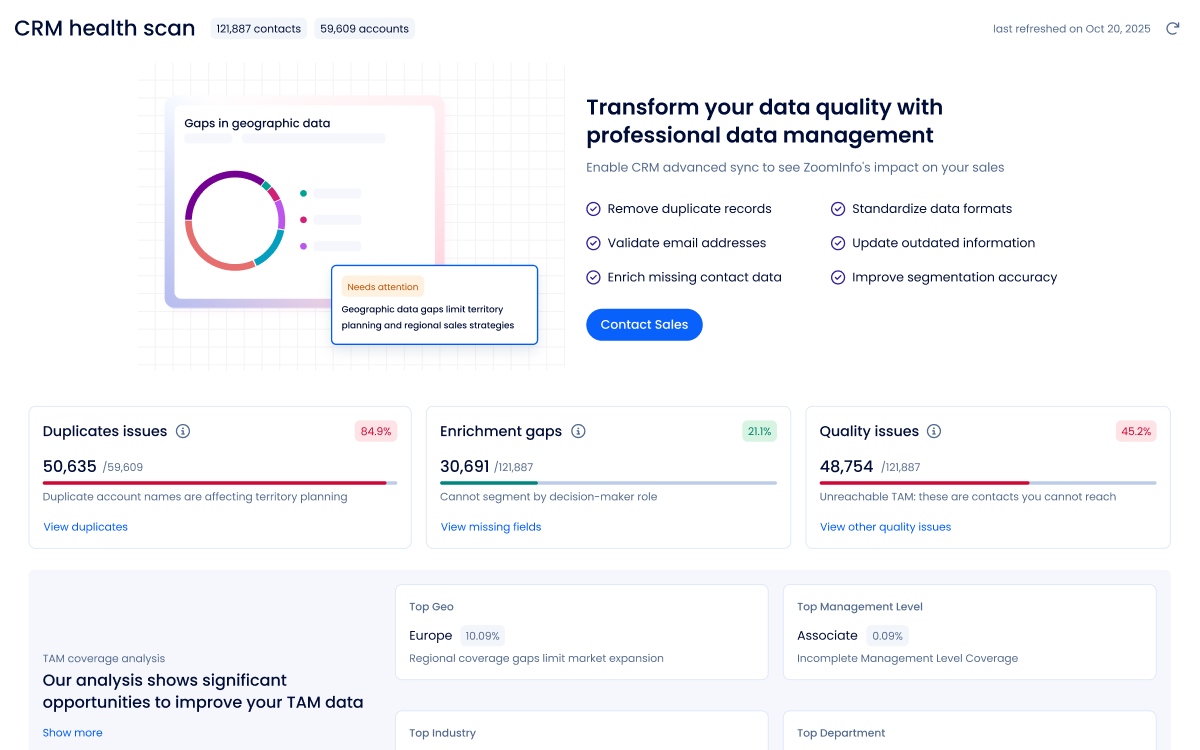Click the last refreshed on Oct 20, 2025 text
Viewport: 1200px width, 750px height.
1072,29
